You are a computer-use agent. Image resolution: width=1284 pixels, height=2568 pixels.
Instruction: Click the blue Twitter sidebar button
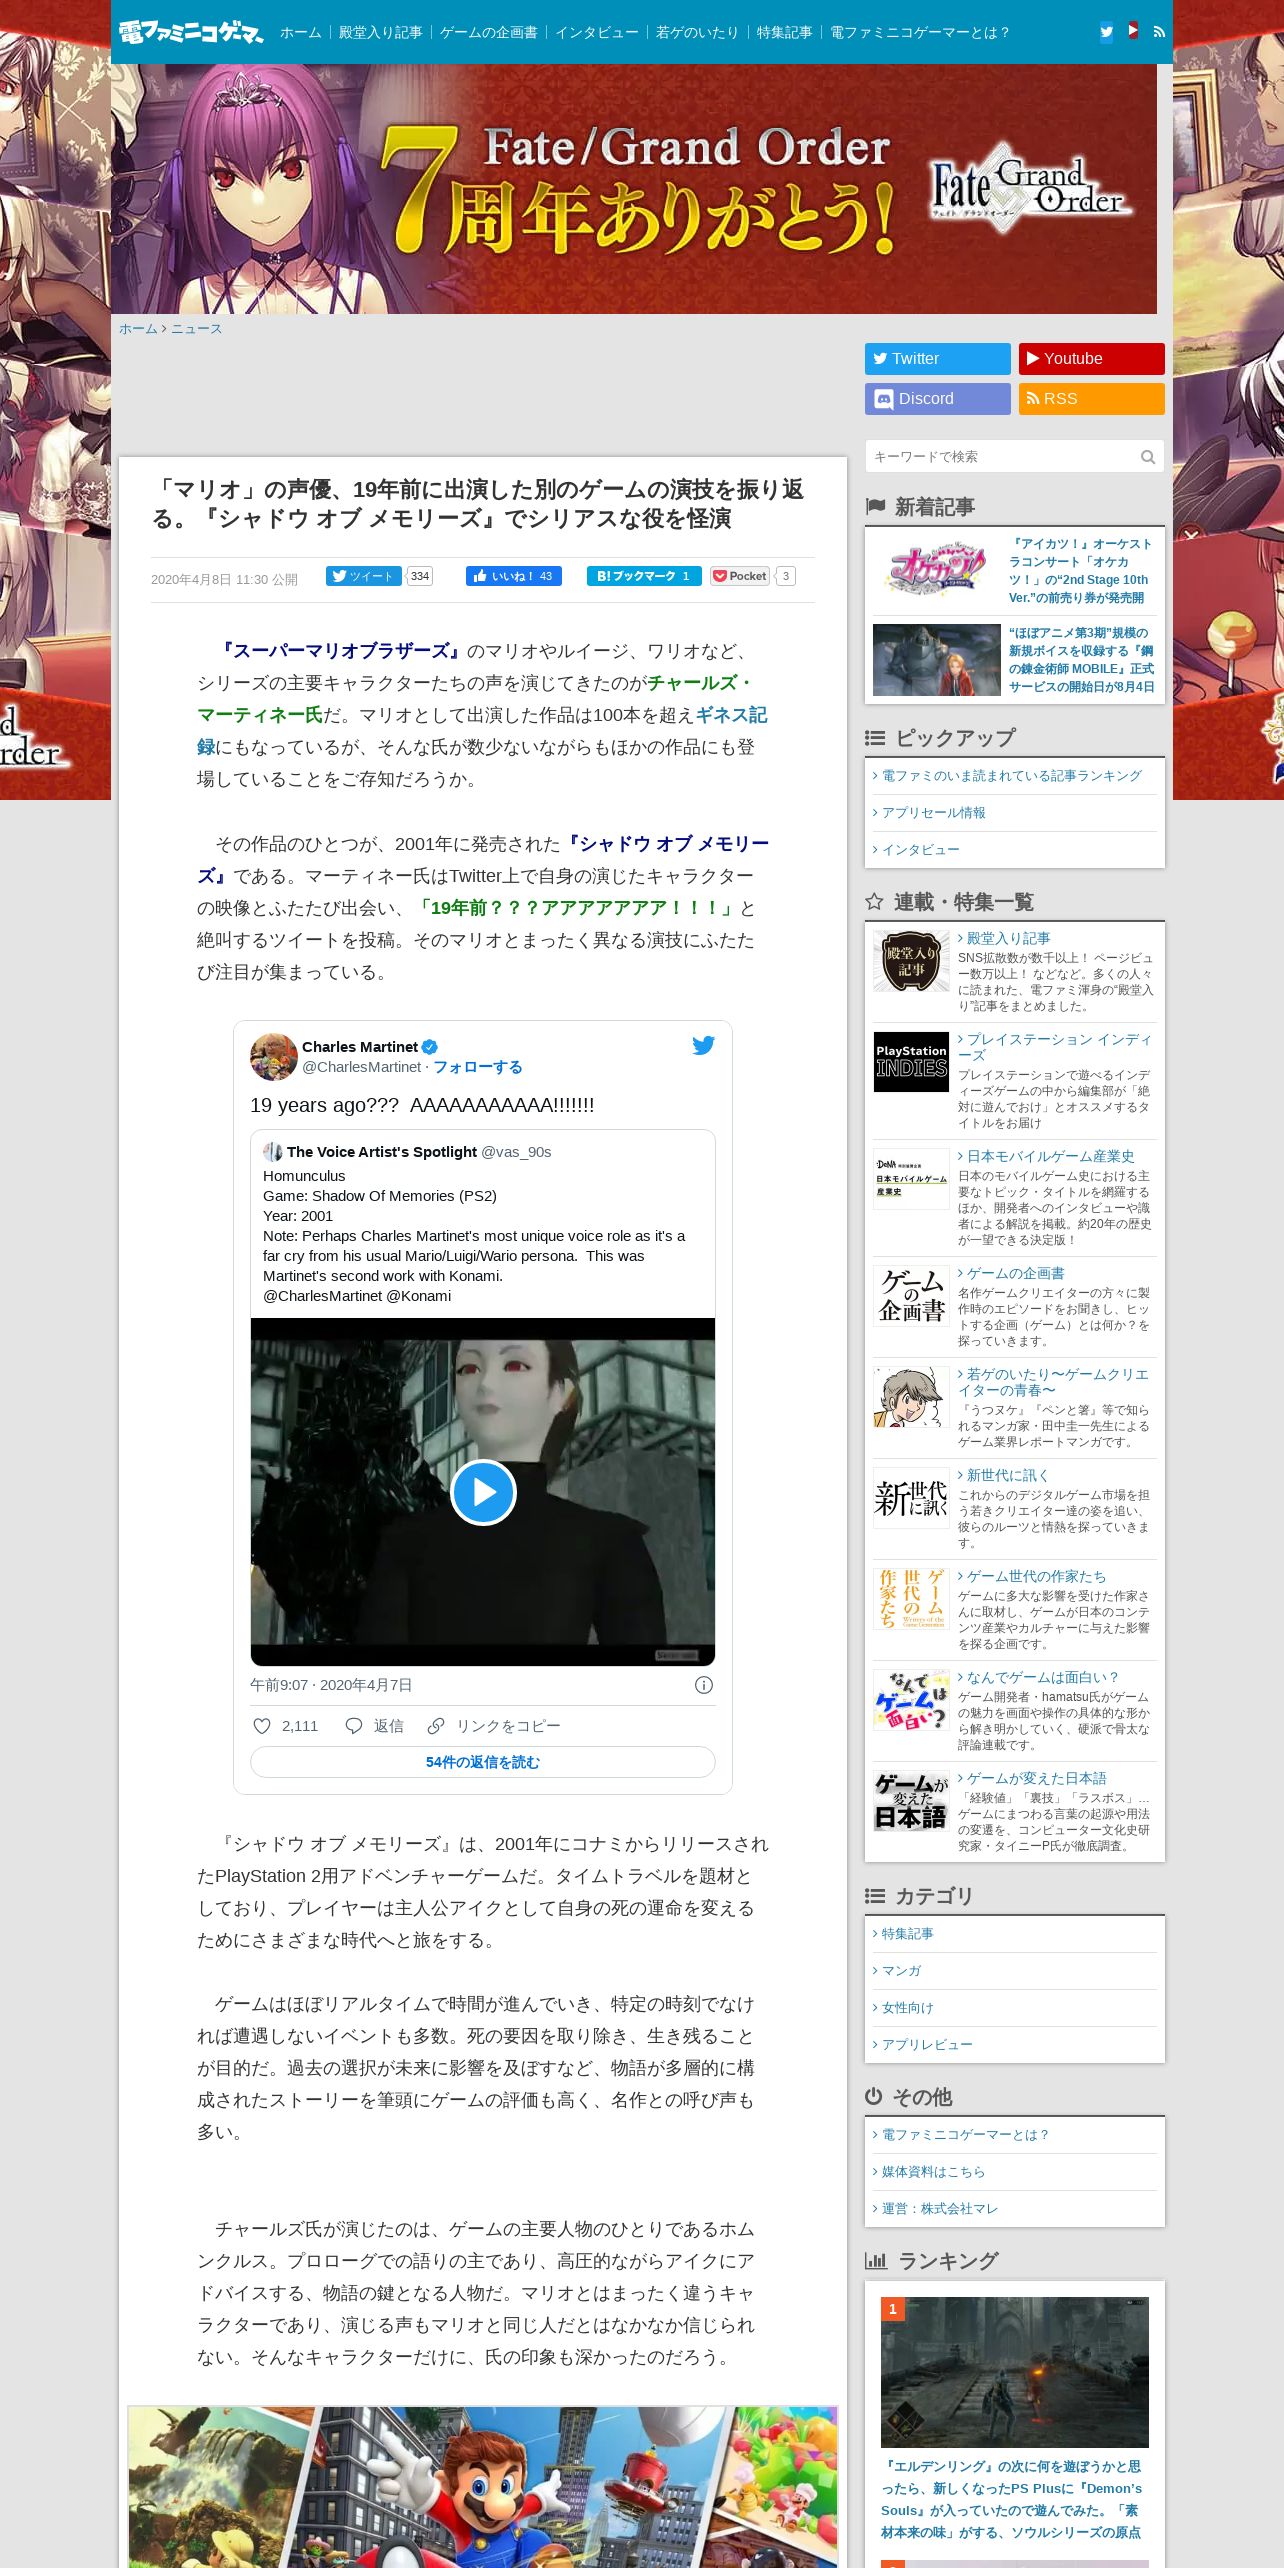[938, 359]
